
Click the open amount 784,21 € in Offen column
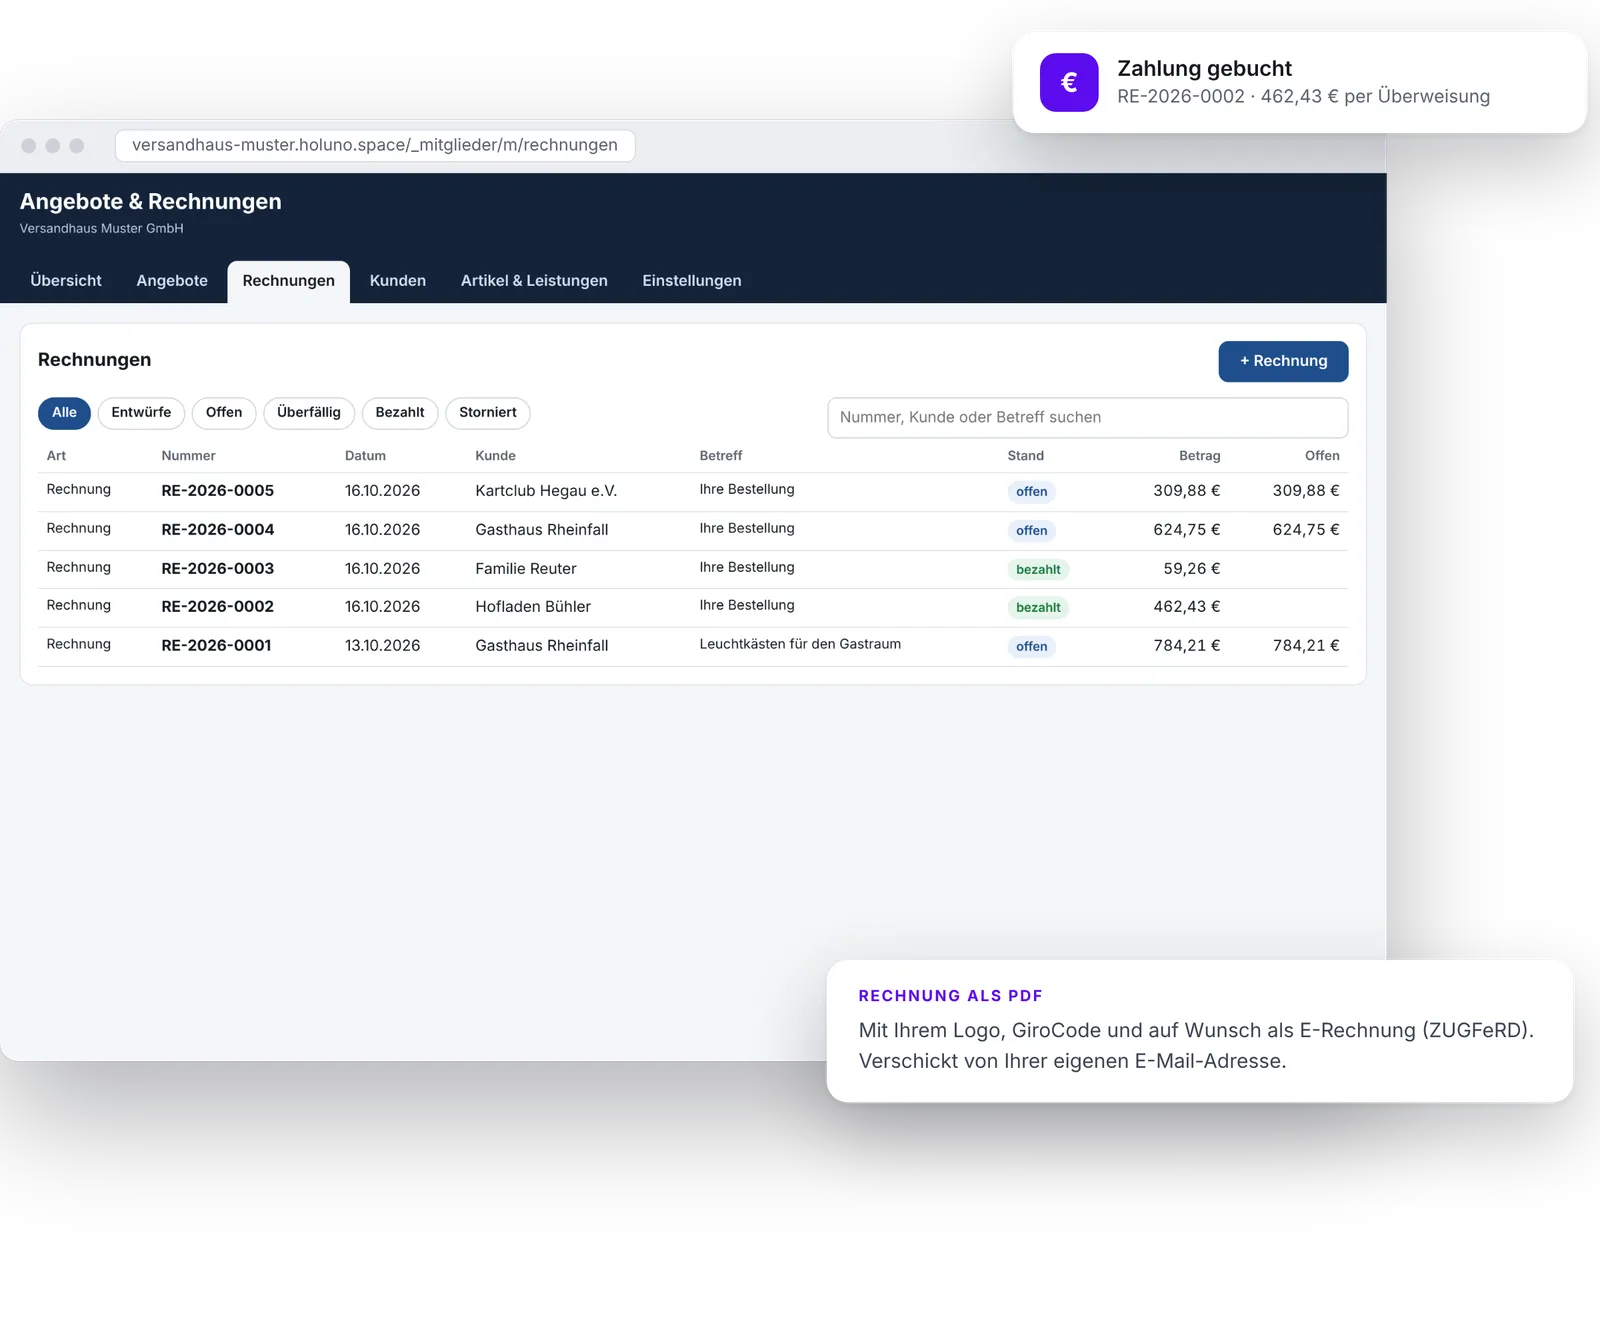1306,646
